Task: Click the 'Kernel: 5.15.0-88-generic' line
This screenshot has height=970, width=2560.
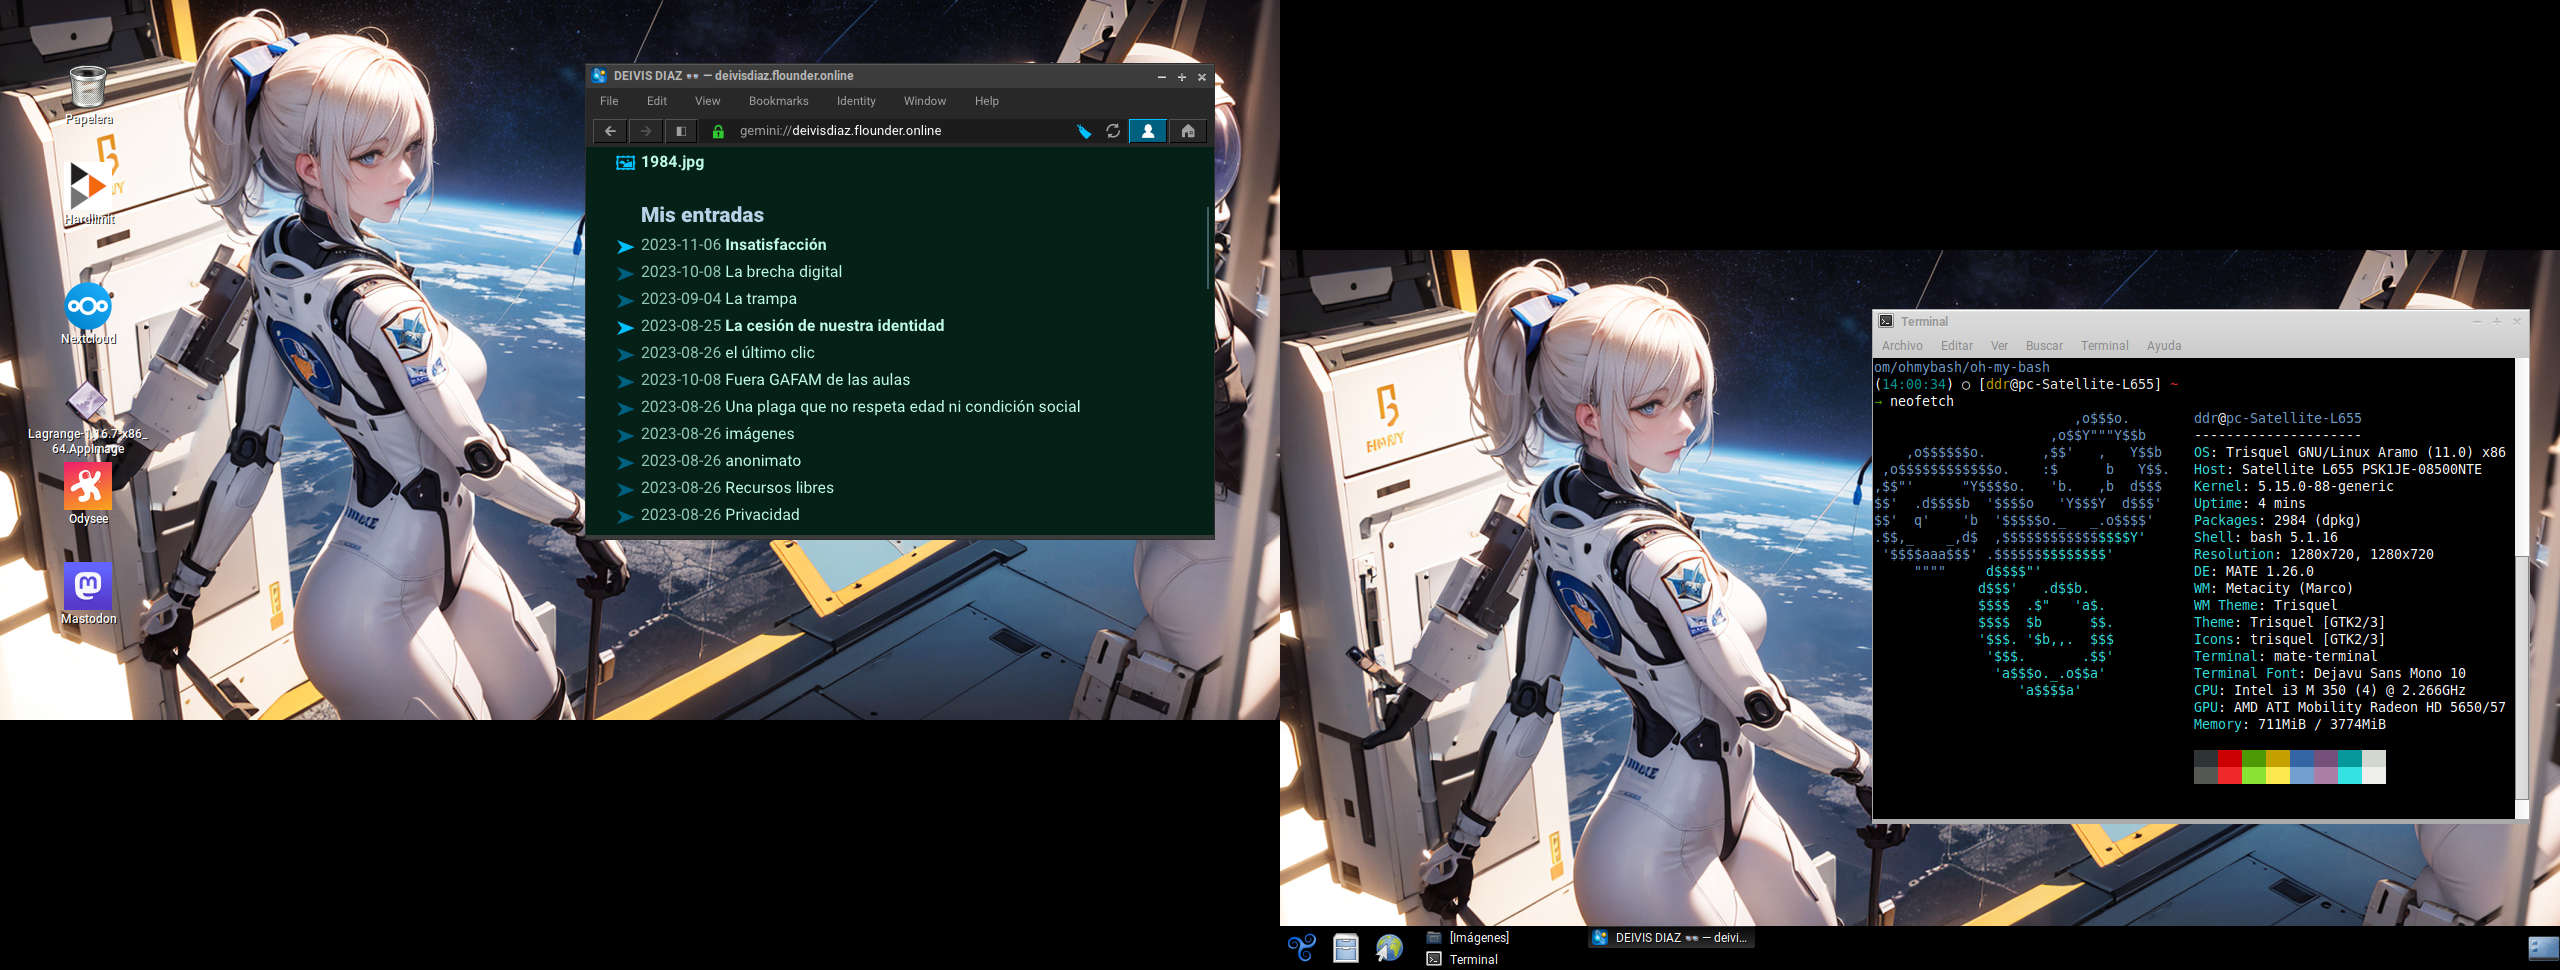Action: [x=2293, y=486]
